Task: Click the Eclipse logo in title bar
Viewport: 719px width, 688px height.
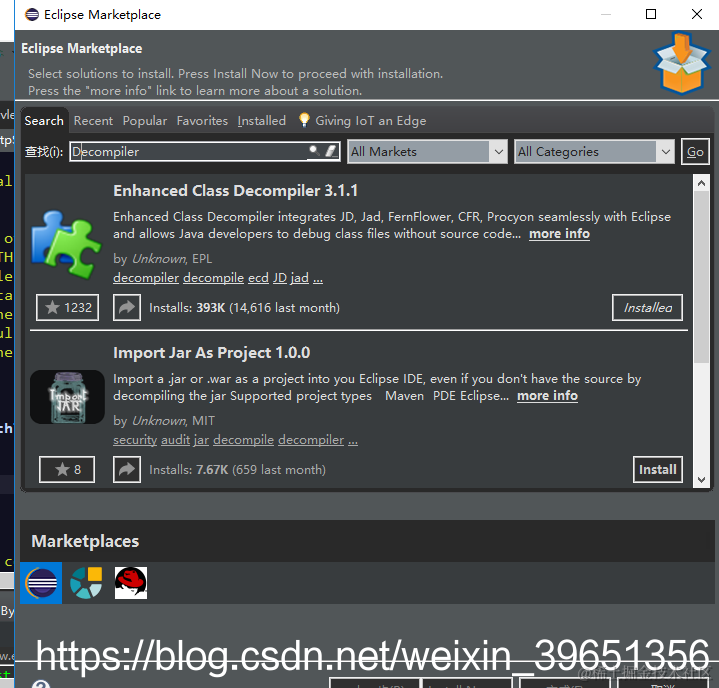Action: (32, 15)
